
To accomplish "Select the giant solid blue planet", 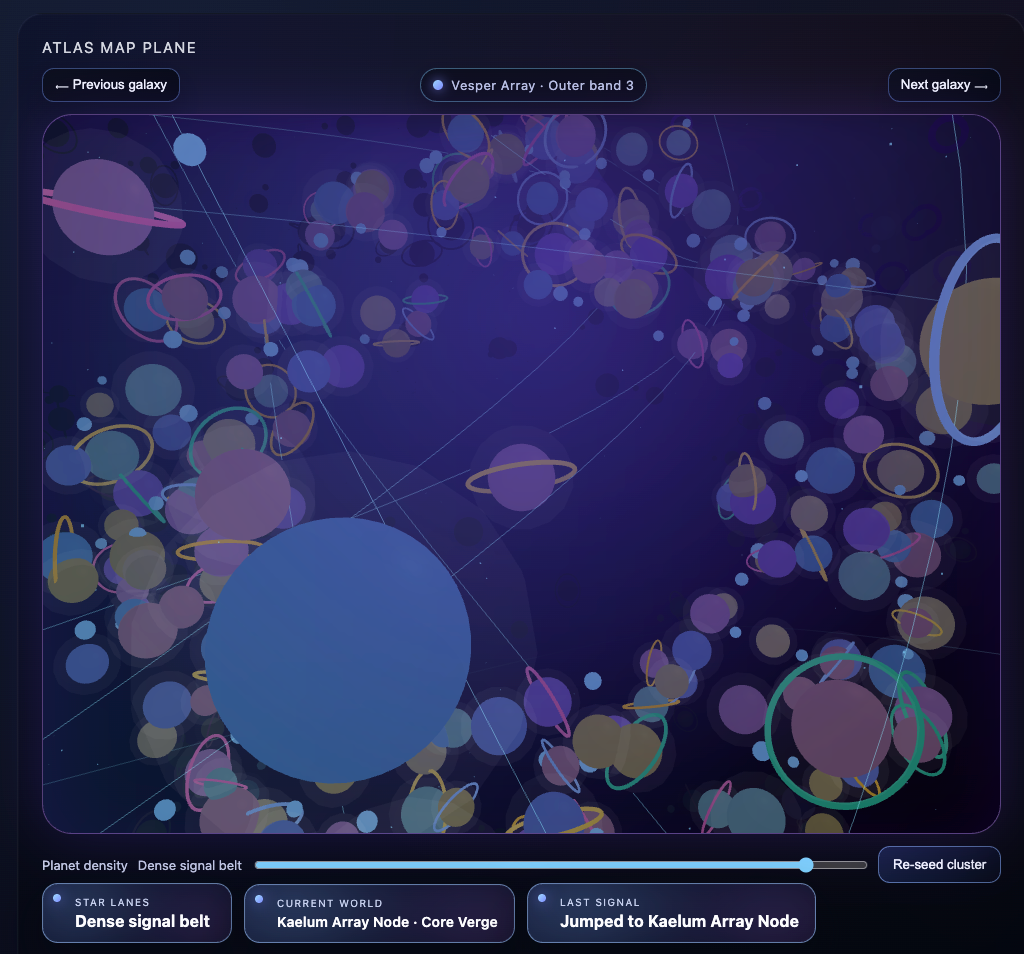I will [x=338, y=649].
